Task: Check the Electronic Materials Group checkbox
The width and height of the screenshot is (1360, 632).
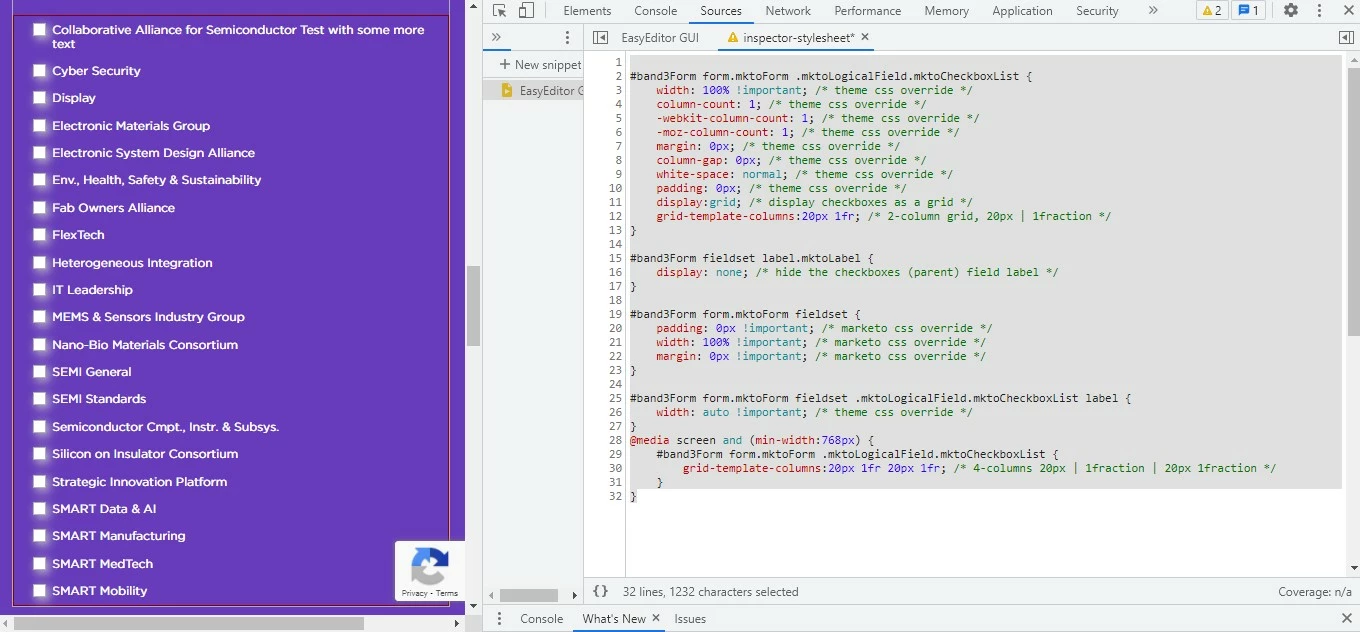Action: (40, 126)
